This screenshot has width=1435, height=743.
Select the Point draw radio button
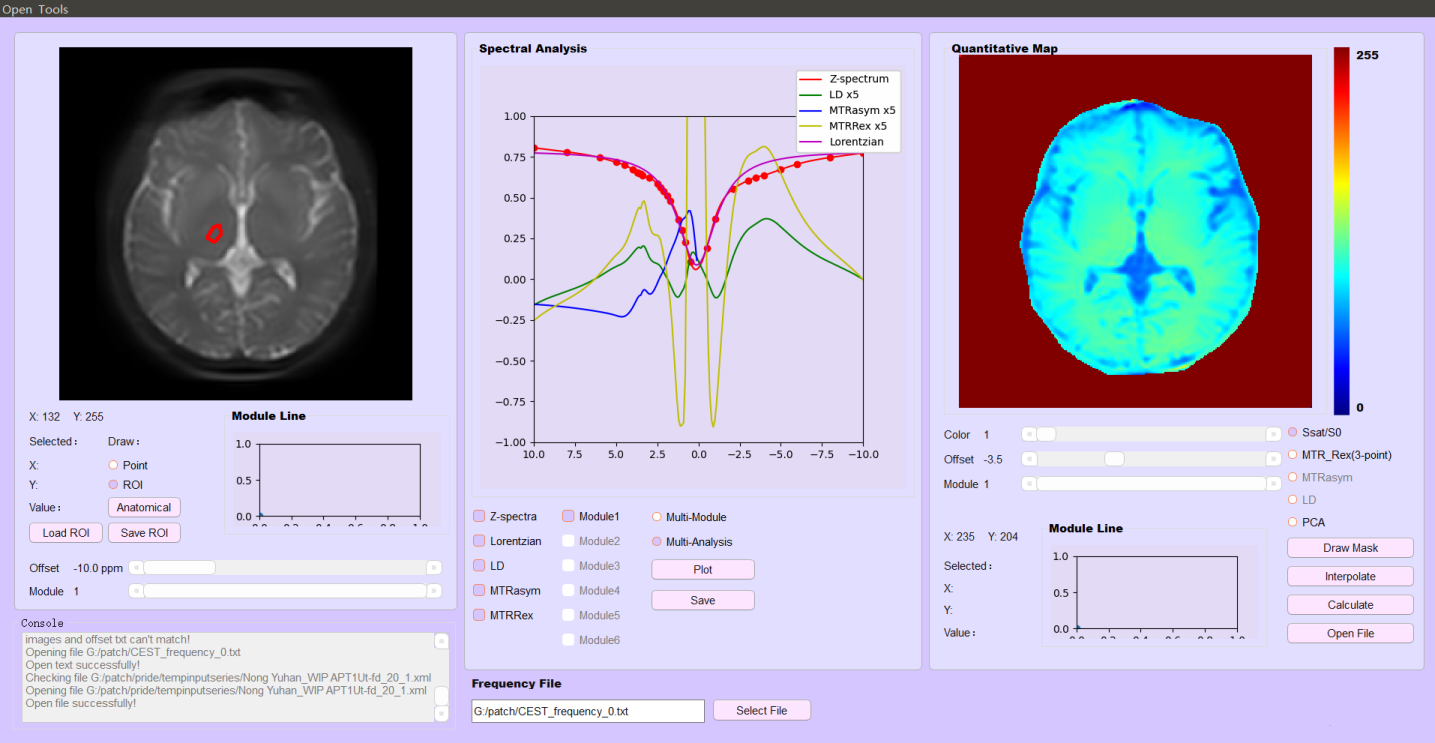(x=113, y=465)
